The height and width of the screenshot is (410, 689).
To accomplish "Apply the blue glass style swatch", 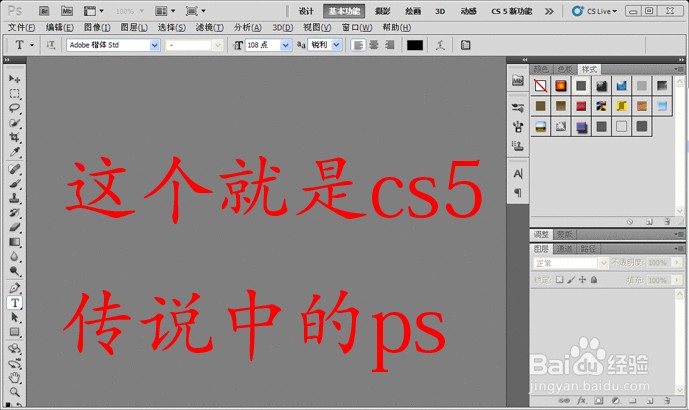I will click(x=621, y=85).
